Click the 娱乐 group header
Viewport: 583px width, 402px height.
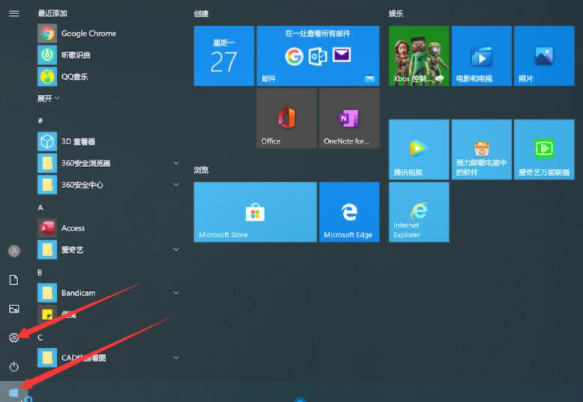click(x=396, y=14)
